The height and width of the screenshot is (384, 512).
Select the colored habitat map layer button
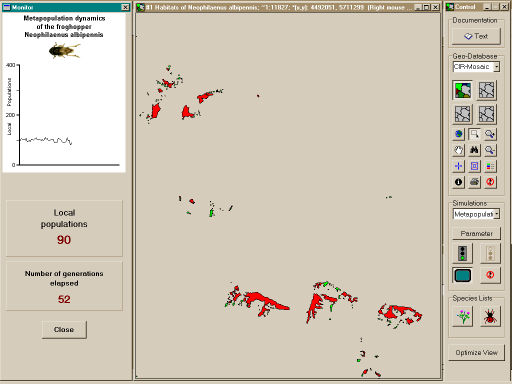coord(462,90)
